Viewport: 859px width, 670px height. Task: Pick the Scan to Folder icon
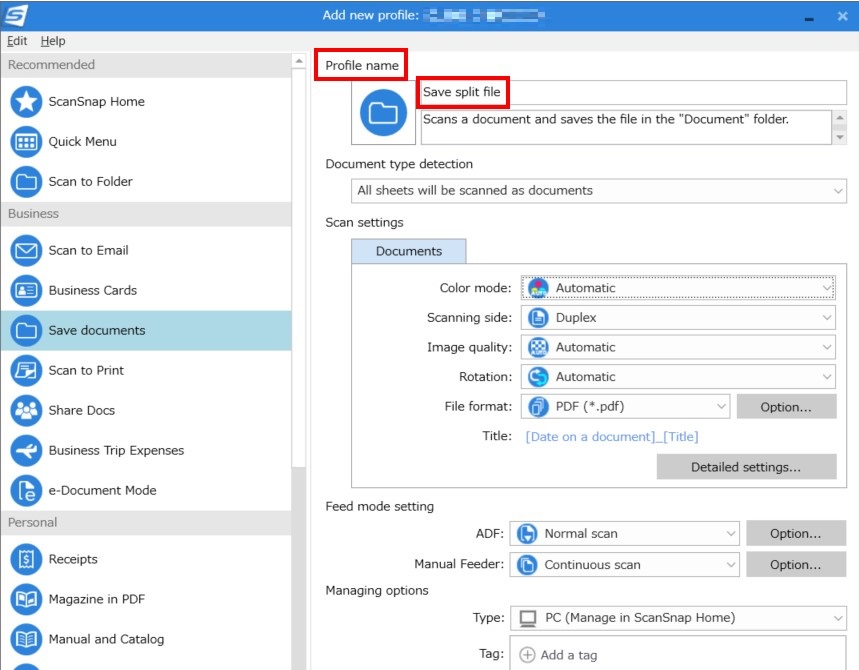26,181
